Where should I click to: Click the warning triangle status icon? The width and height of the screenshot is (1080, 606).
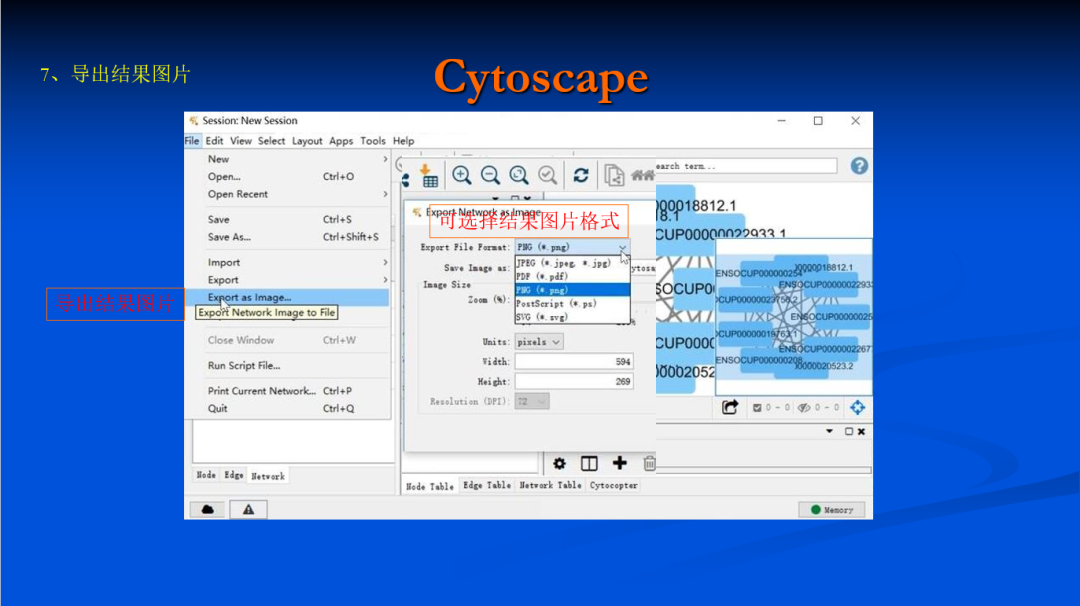[x=249, y=510]
